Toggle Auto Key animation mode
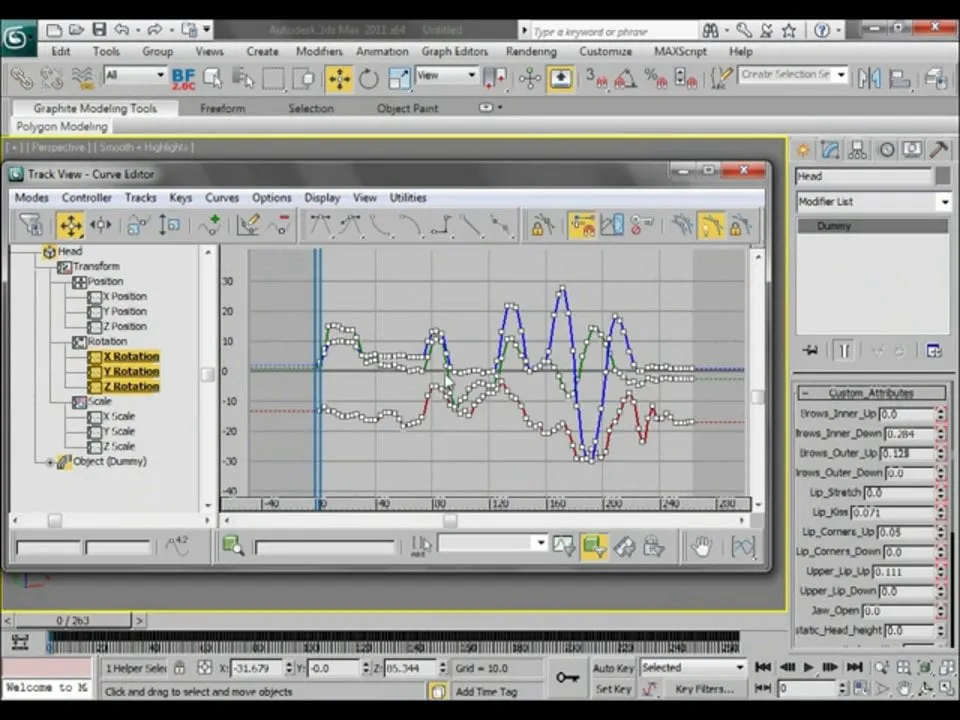This screenshot has height=720, width=960. pyautogui.click(x=613, y=668)
